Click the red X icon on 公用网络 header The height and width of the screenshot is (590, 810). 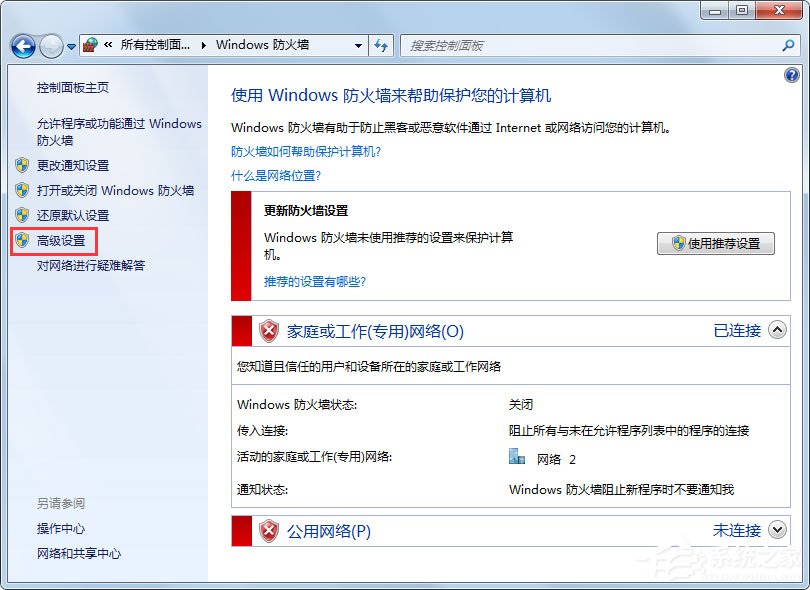point(268,531)
